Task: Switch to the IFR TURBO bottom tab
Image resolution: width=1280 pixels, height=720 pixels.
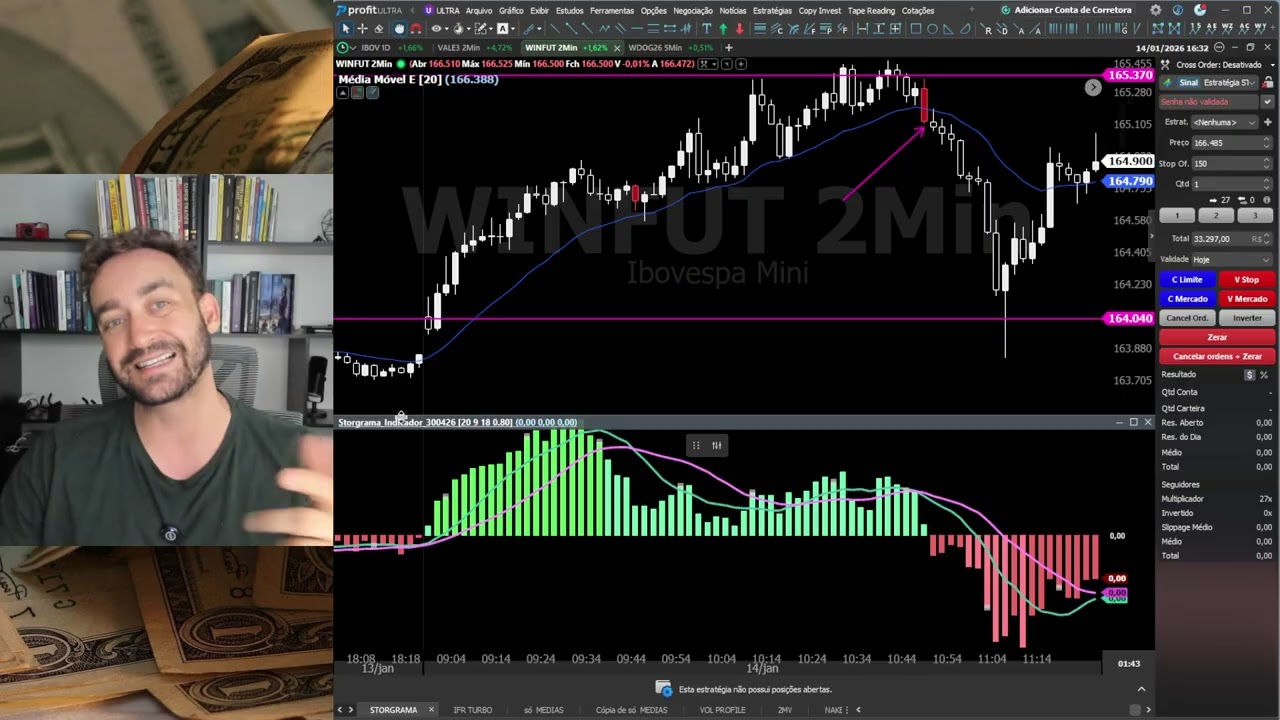Action: point(472,710)
